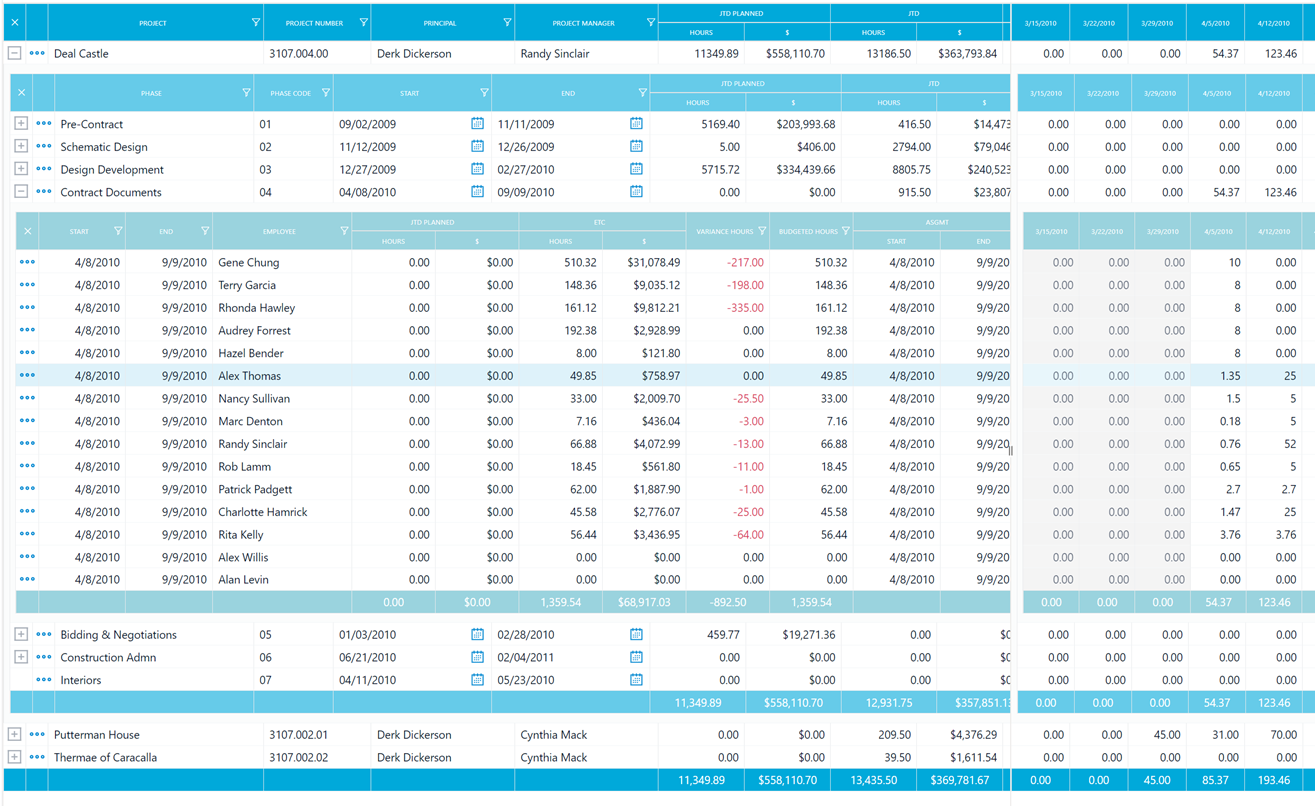
Task: Collapse the Deal Castle project row
Action: point(14,54)
